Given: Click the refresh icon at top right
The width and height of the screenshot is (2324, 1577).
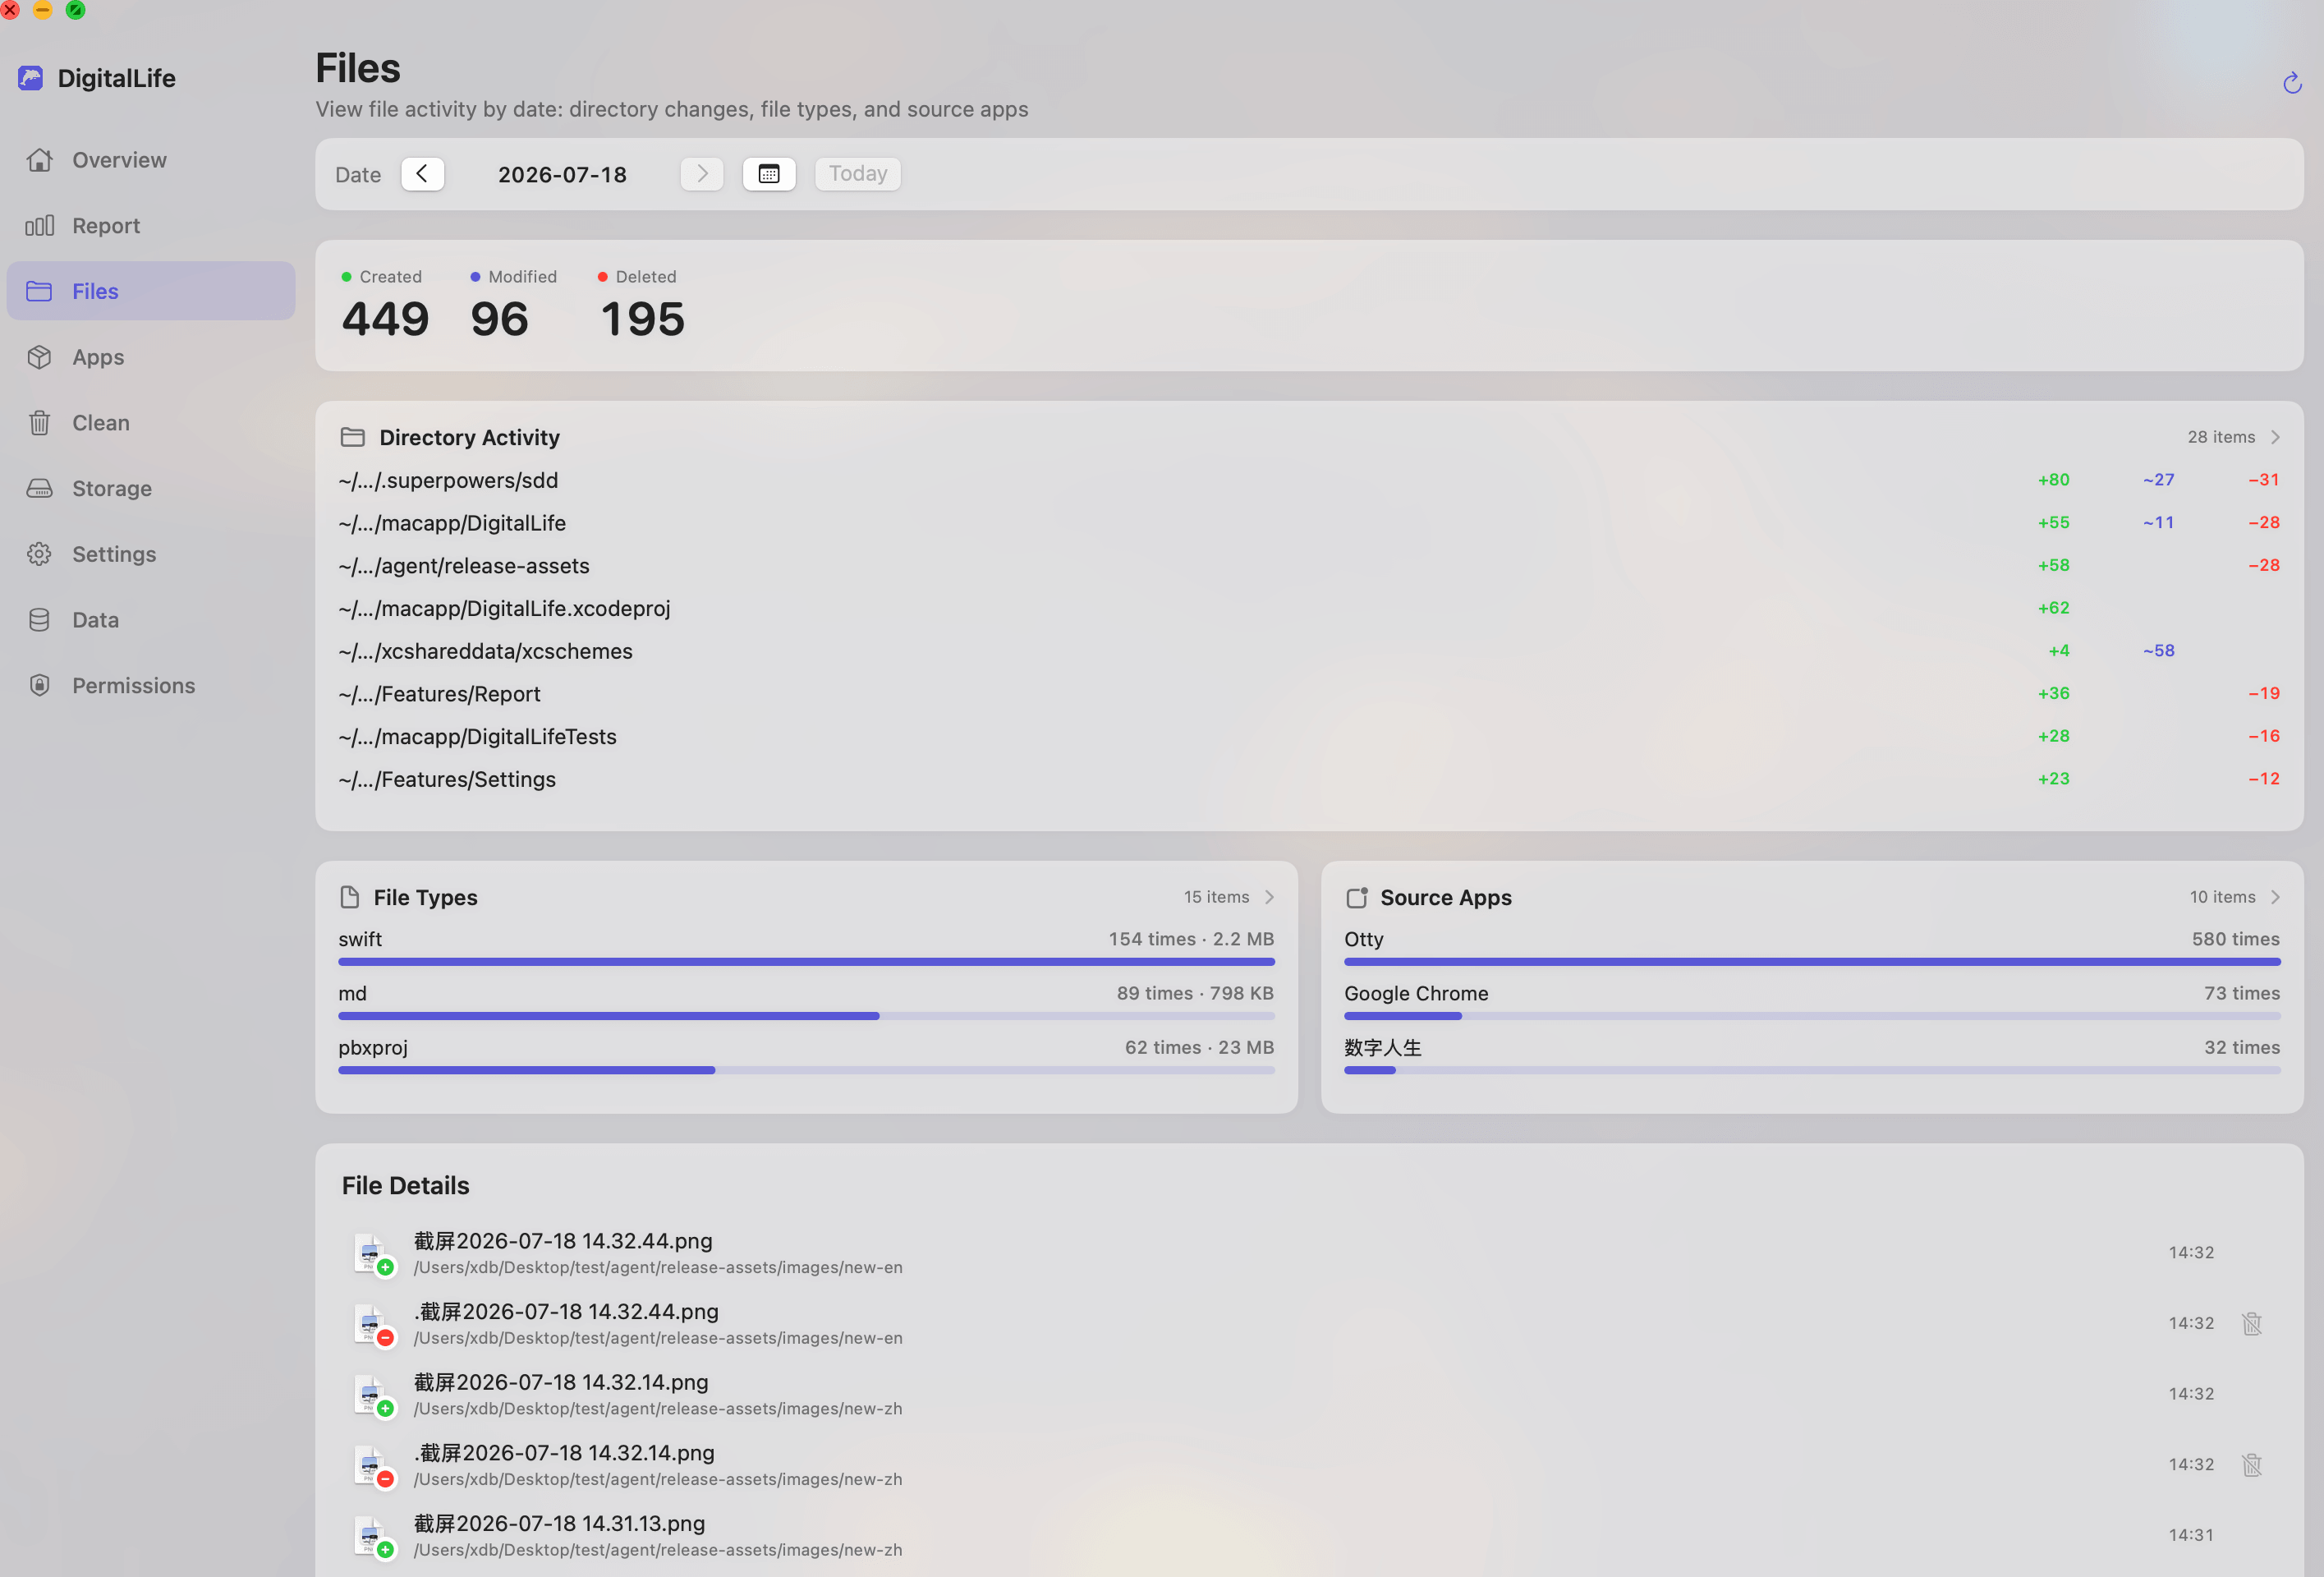Looking at the screenshot, I should 2292,83.
